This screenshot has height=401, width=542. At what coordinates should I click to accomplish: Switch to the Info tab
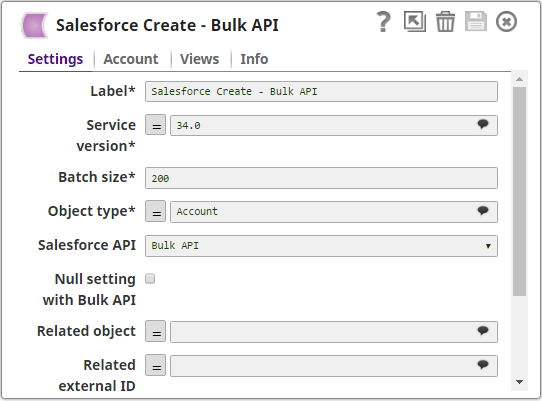point(254,59)
